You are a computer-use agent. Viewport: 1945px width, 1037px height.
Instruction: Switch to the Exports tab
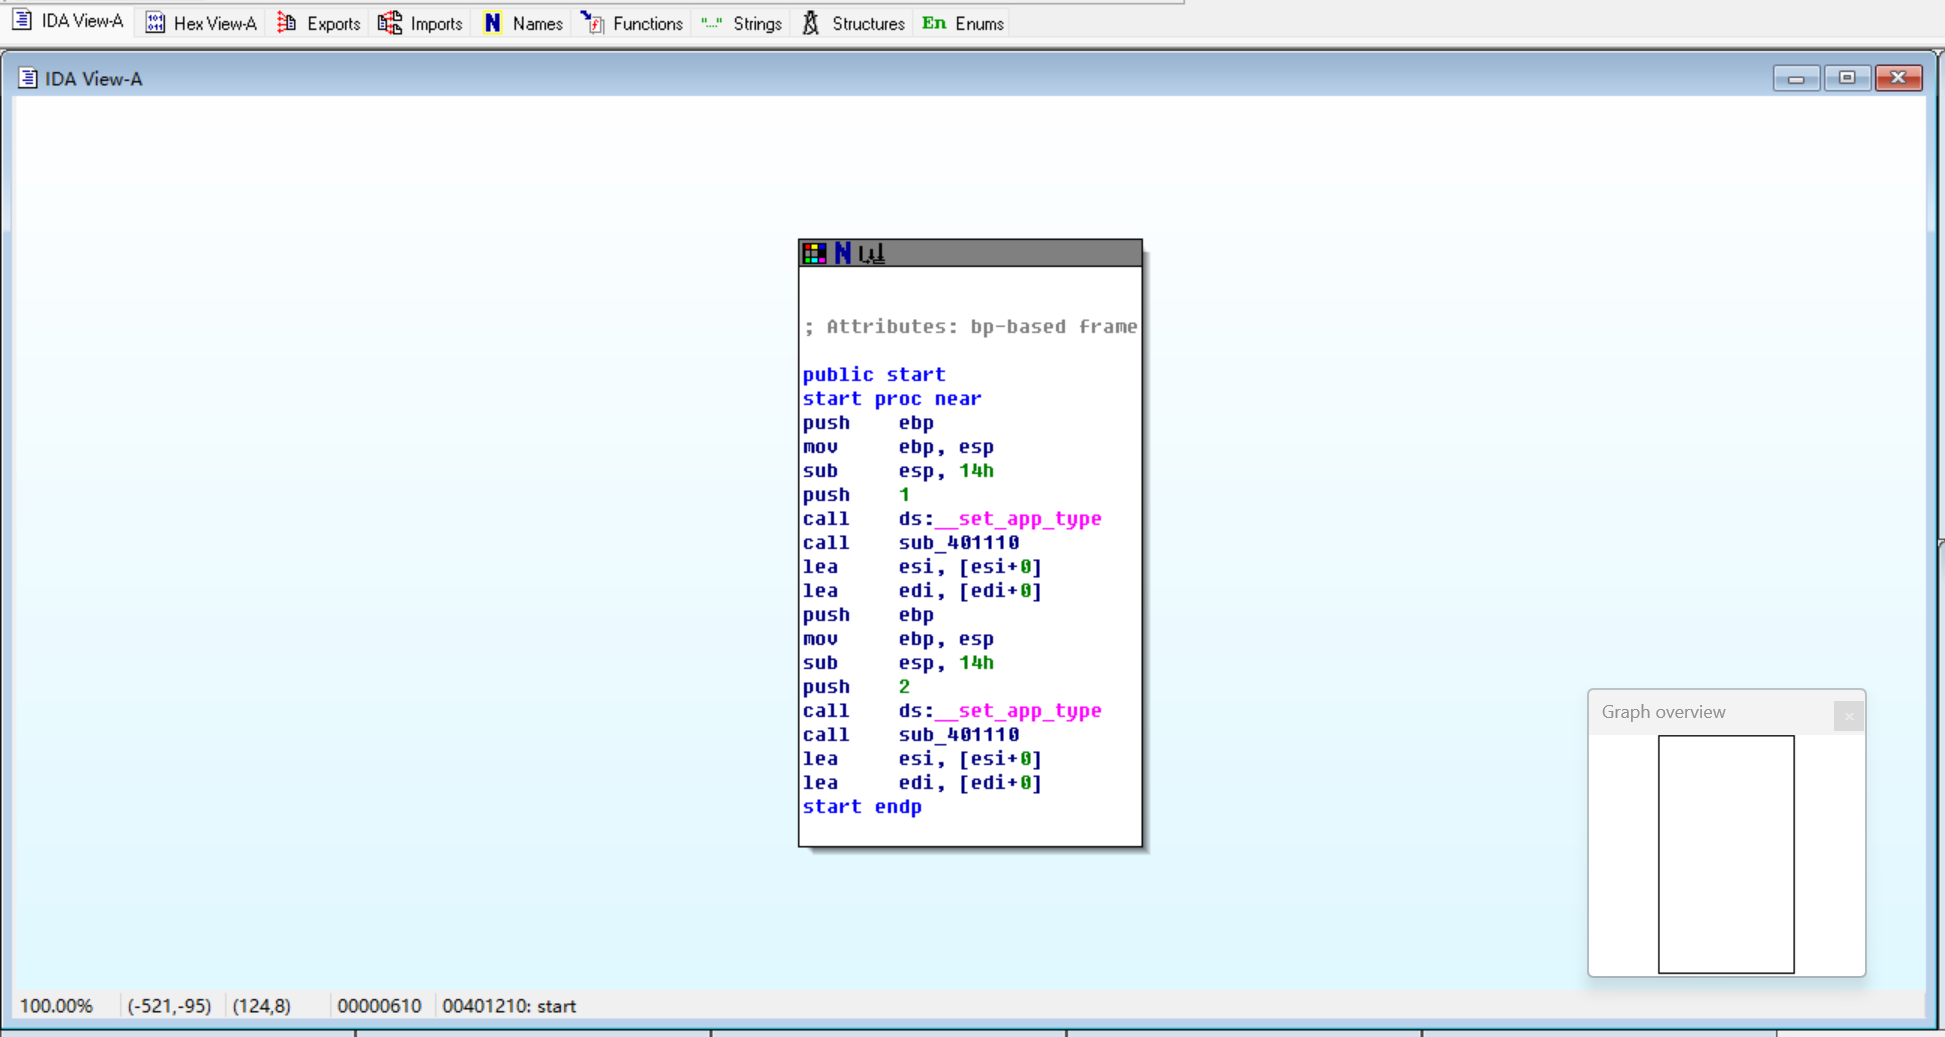click(x=319, y=23)
